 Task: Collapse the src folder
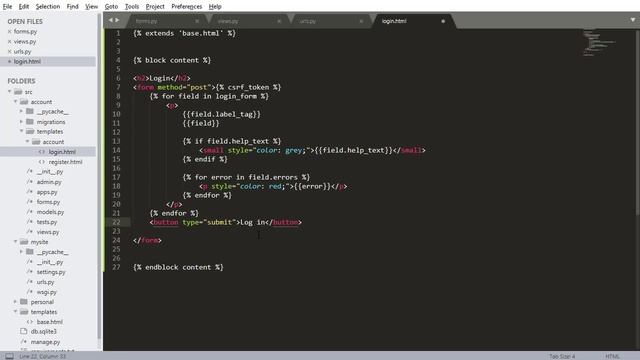(x=9, y=92)
